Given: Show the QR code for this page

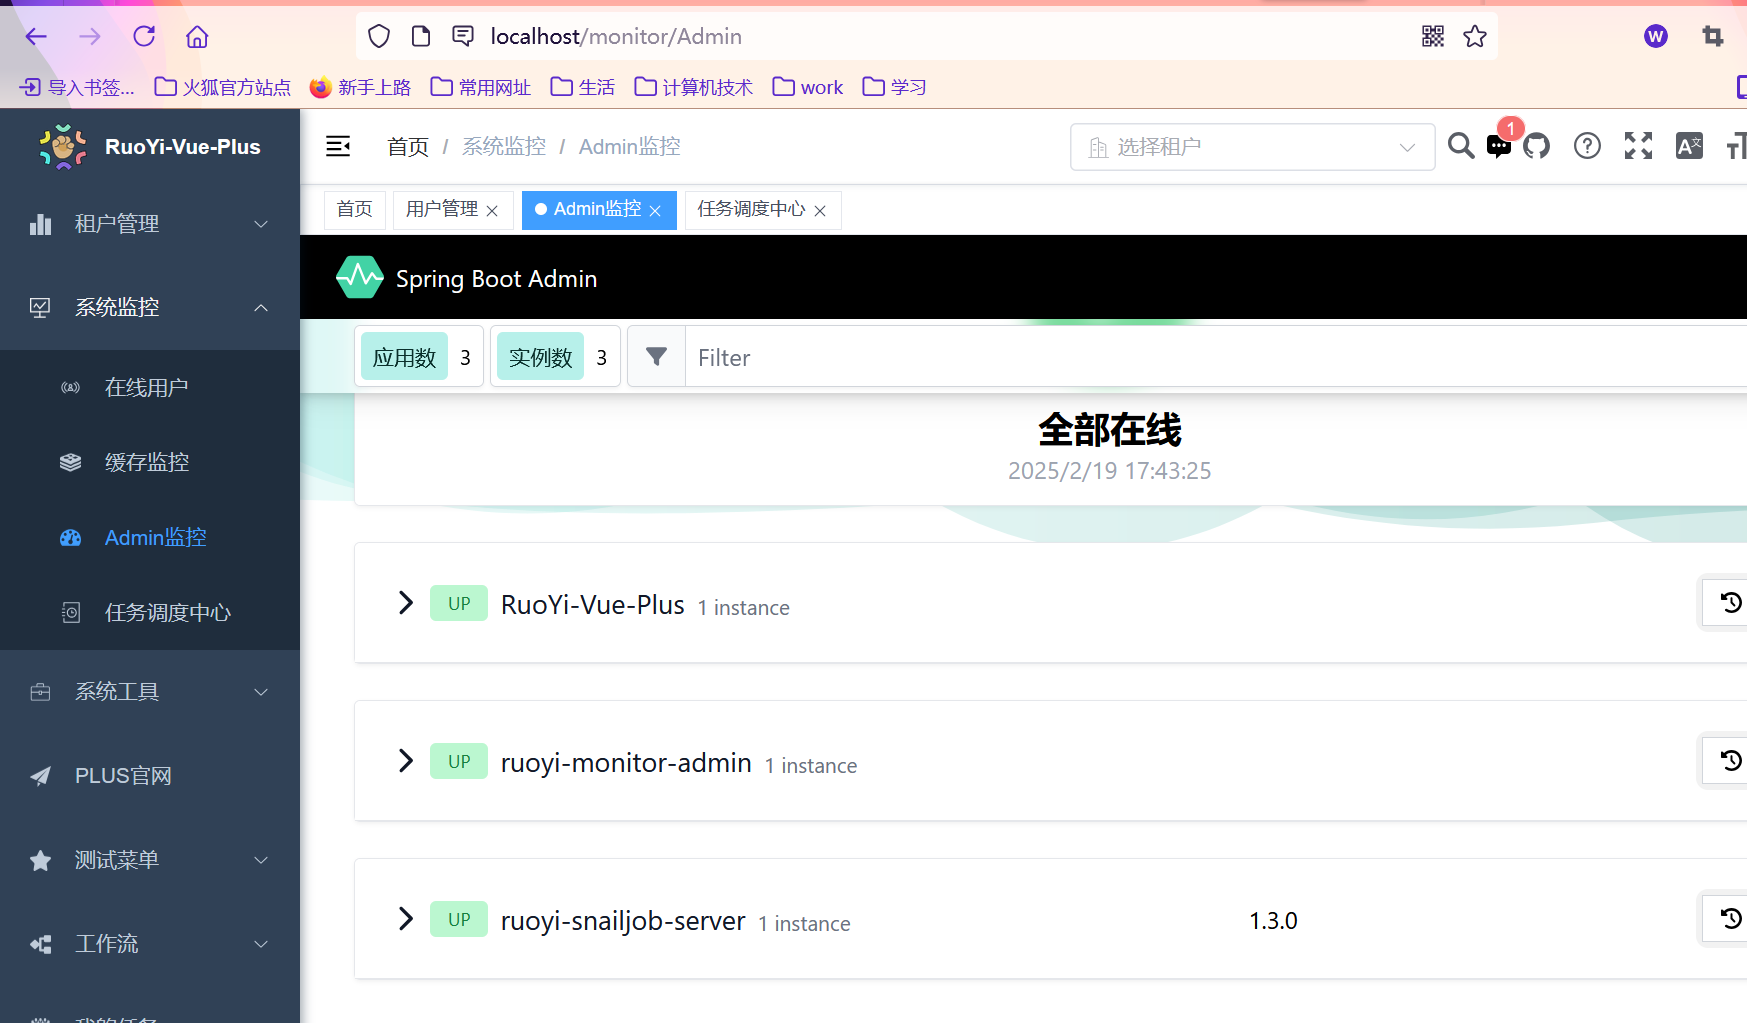Looking at the screenshot, I should 1433,37.
